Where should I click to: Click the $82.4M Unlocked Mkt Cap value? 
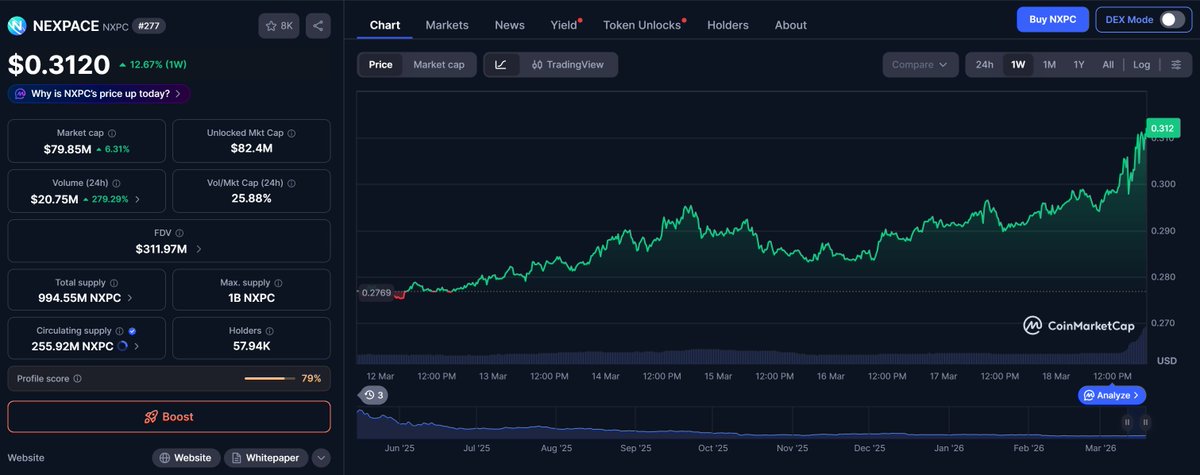tap(252, 149)
